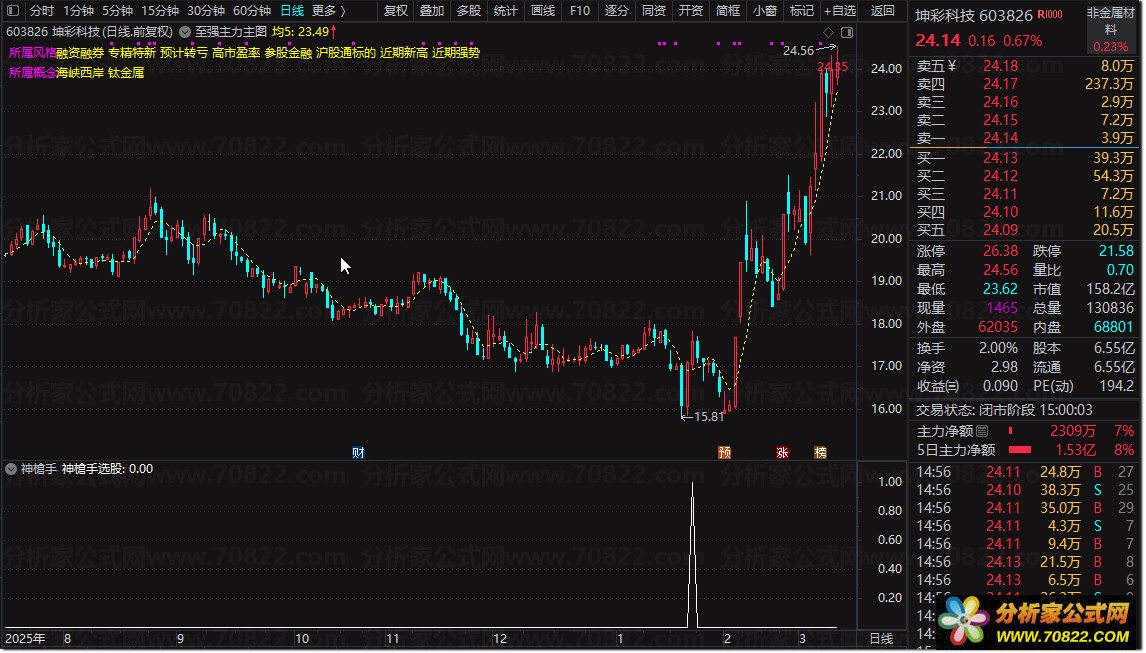
Task: Click the 返回 back button
Action: click(882, 10)
